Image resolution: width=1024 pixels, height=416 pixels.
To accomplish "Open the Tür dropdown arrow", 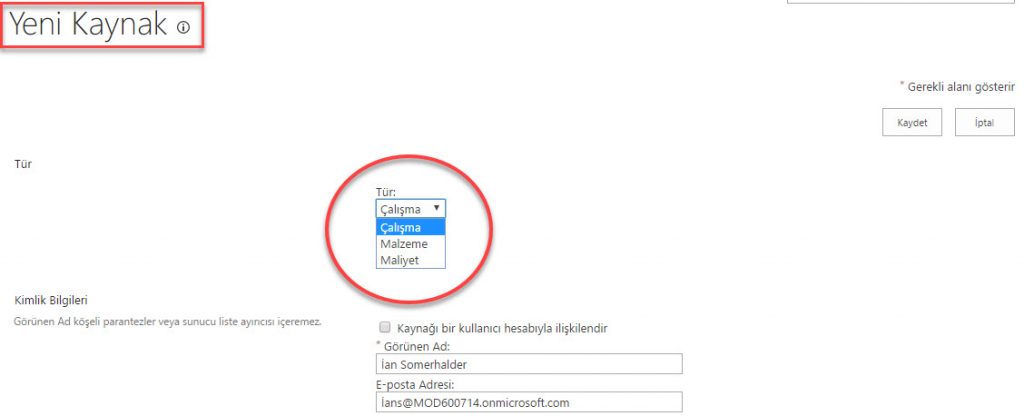I will tap(437, 209).
